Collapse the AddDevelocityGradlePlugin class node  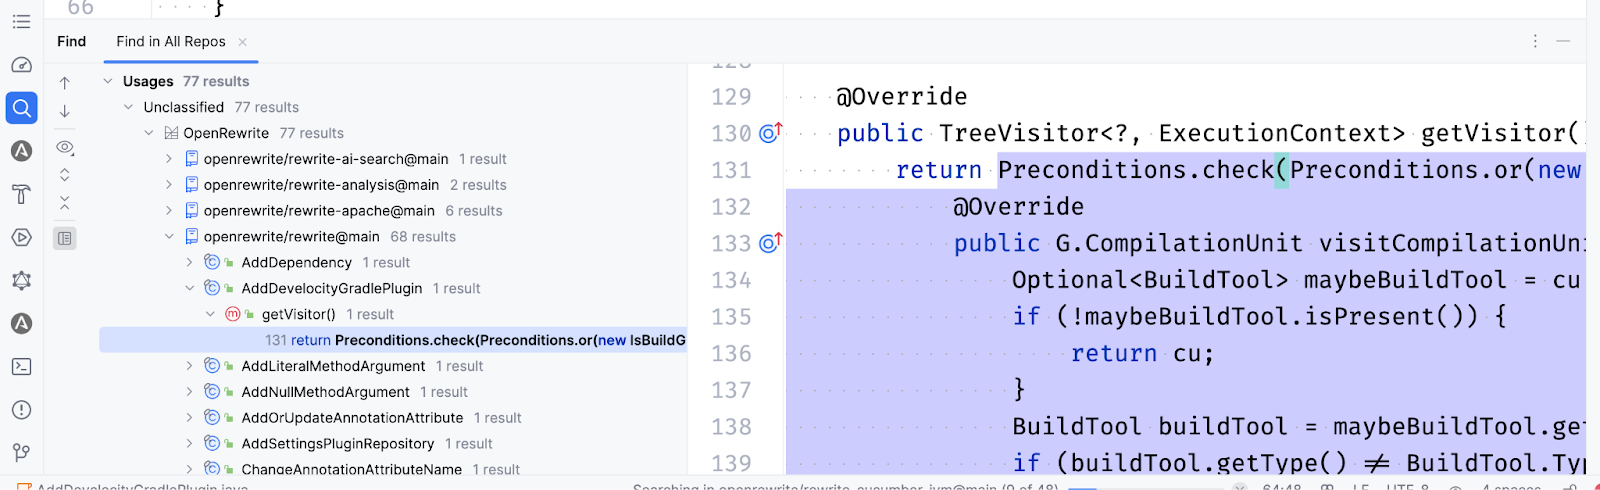click(x=189, y=288)
